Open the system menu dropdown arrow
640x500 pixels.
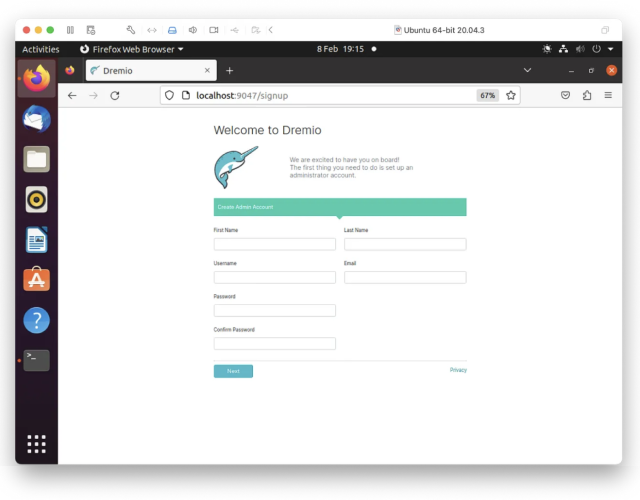pos(611,49)
